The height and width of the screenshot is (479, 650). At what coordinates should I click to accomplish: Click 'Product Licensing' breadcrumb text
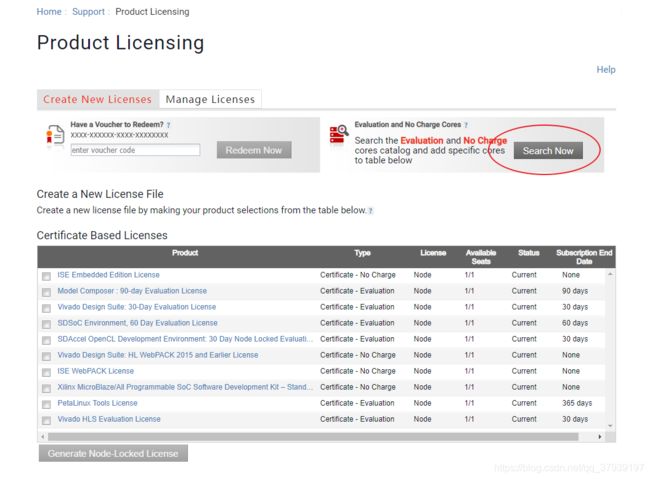tap(152, 12)
